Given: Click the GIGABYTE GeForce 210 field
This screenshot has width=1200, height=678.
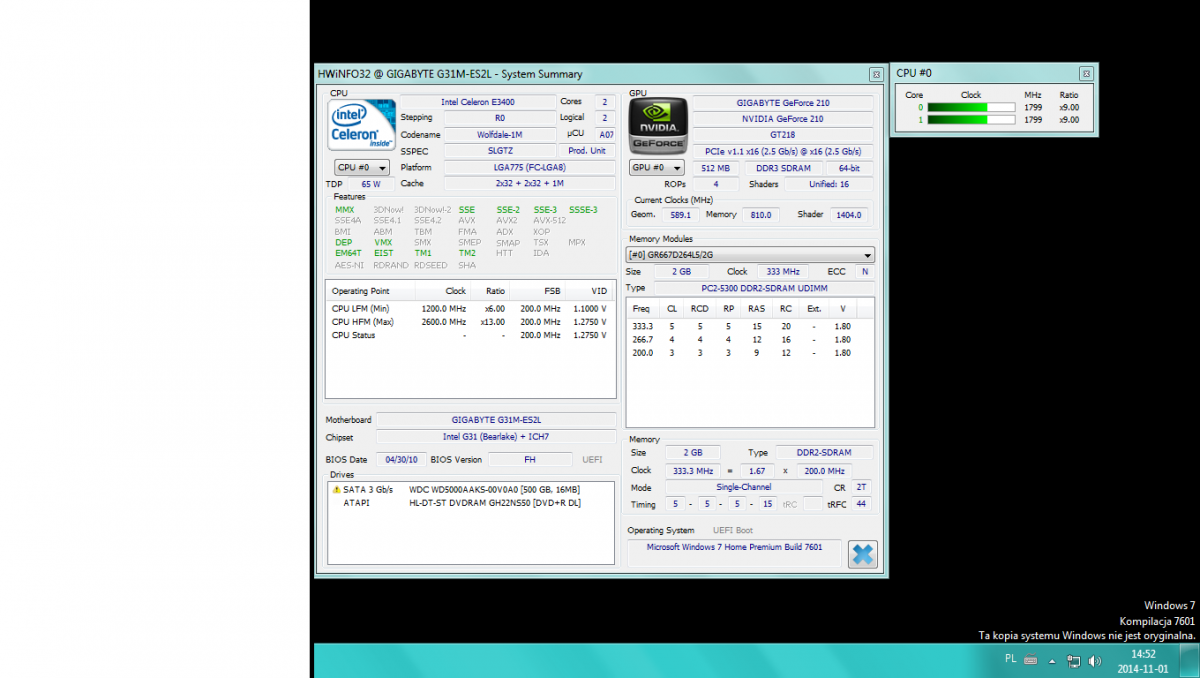Looking at the screenshot, I should 783,103.
